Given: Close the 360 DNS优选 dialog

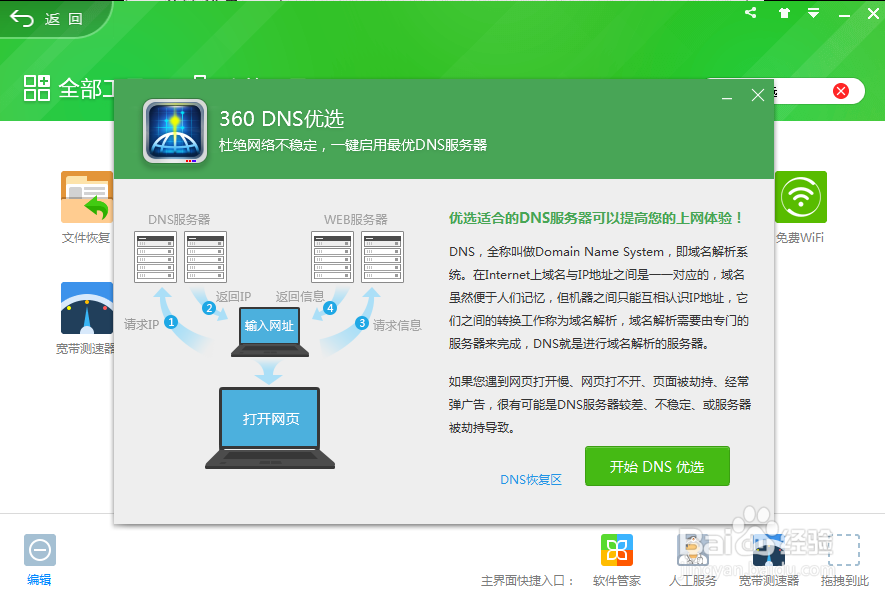Looking at the screenshot, I should coord(757,95).
